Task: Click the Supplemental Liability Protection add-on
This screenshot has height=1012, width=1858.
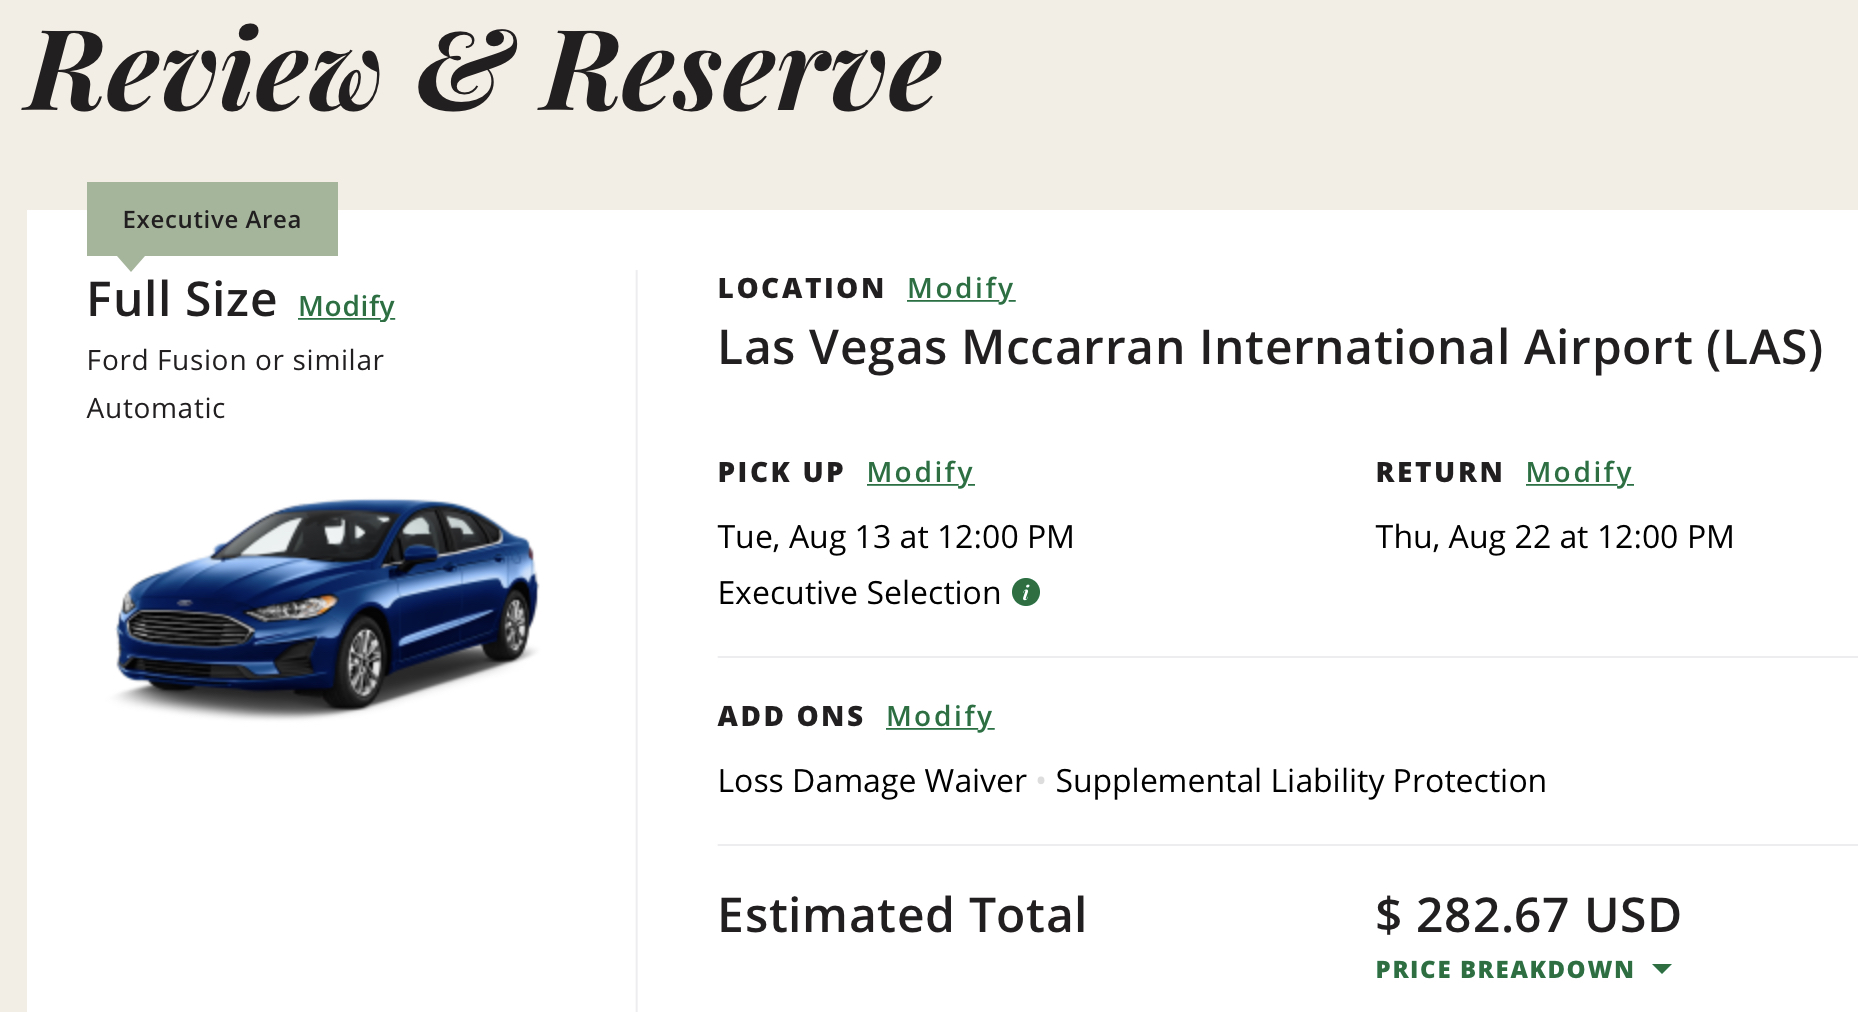Action: 1300,781
